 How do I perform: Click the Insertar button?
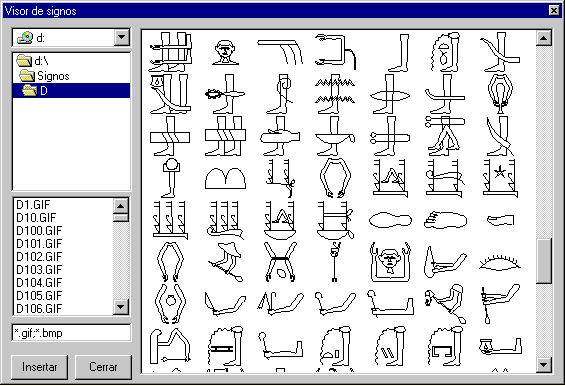[x=39, y=367]
